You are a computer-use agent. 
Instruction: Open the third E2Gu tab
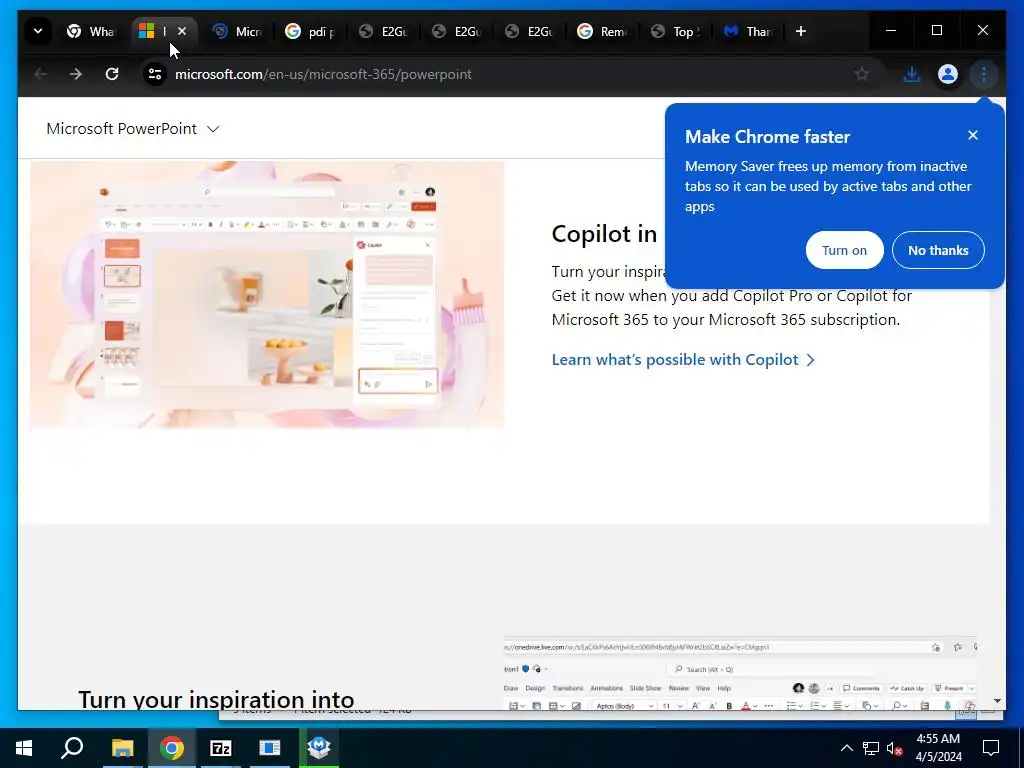click(x=530, y=31)
